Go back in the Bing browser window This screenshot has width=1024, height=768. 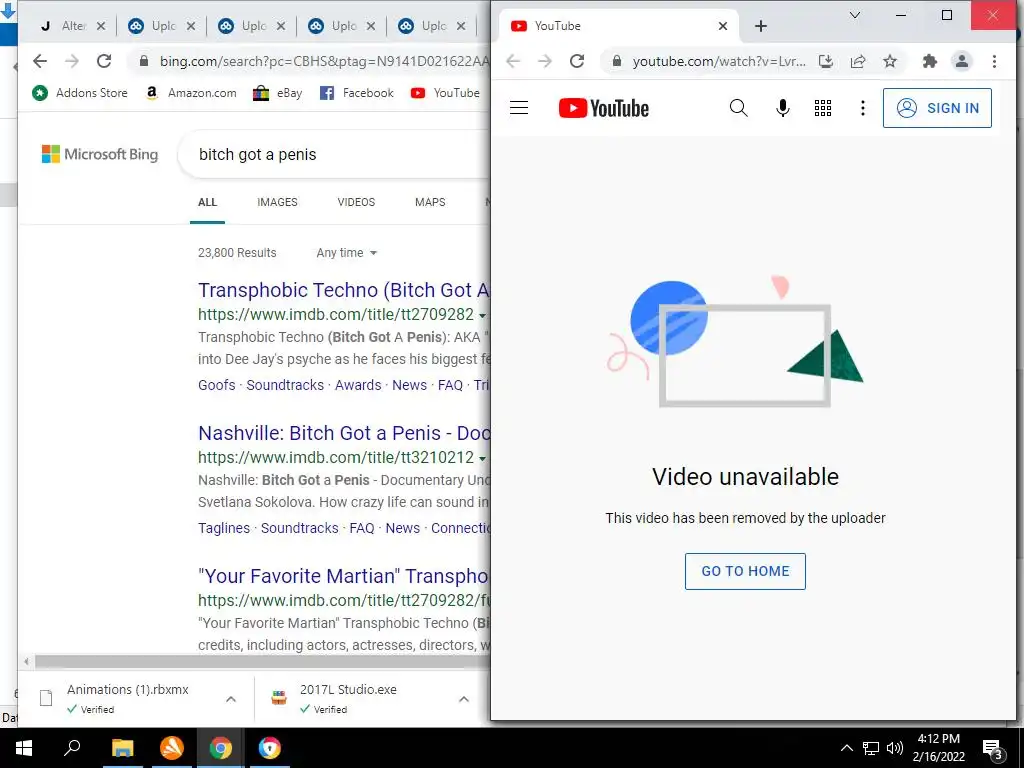(40, 61)
